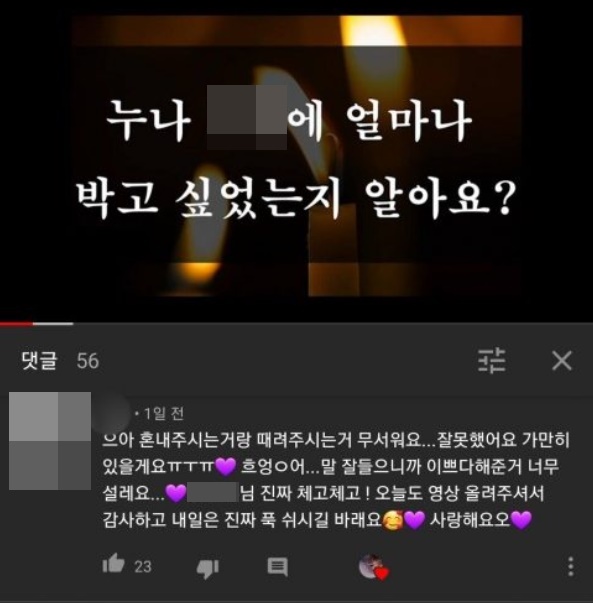
Task: Click the creator heart badge on comment
Action: (x=373, y=567)
